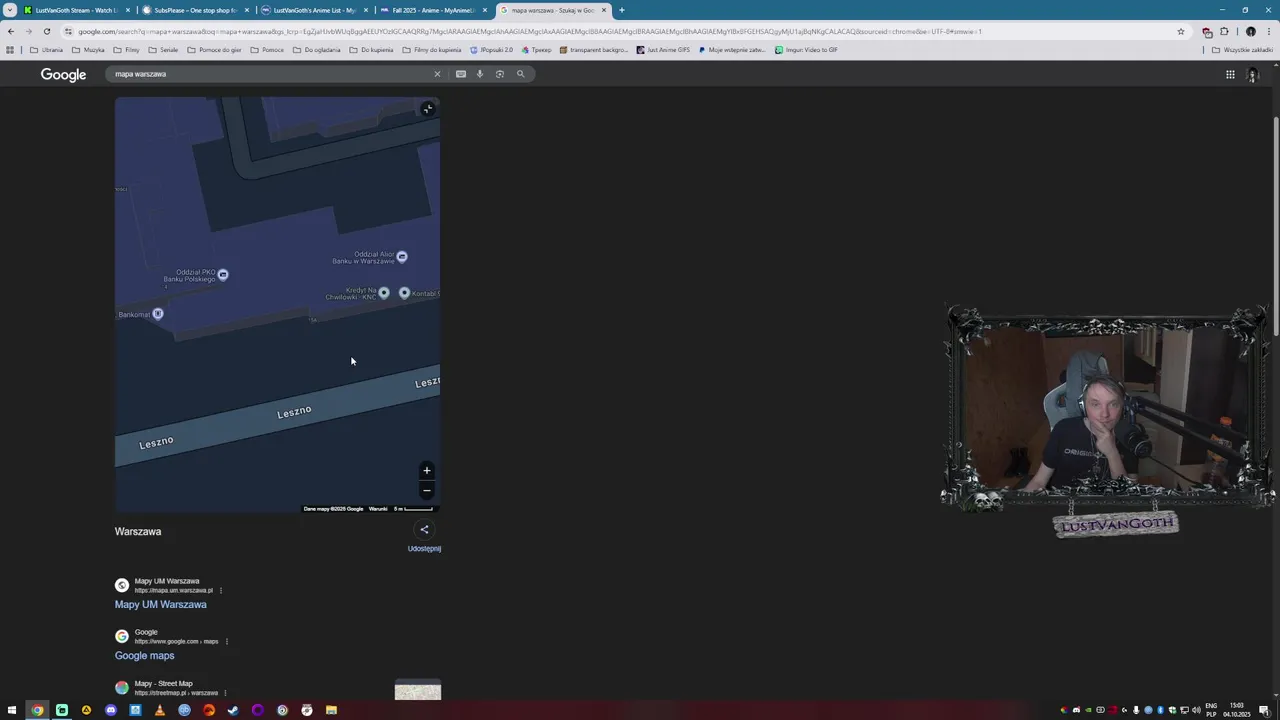1280x720 pixels.
Task: Click the Leszno street label on map
Action: pos(294,412)
